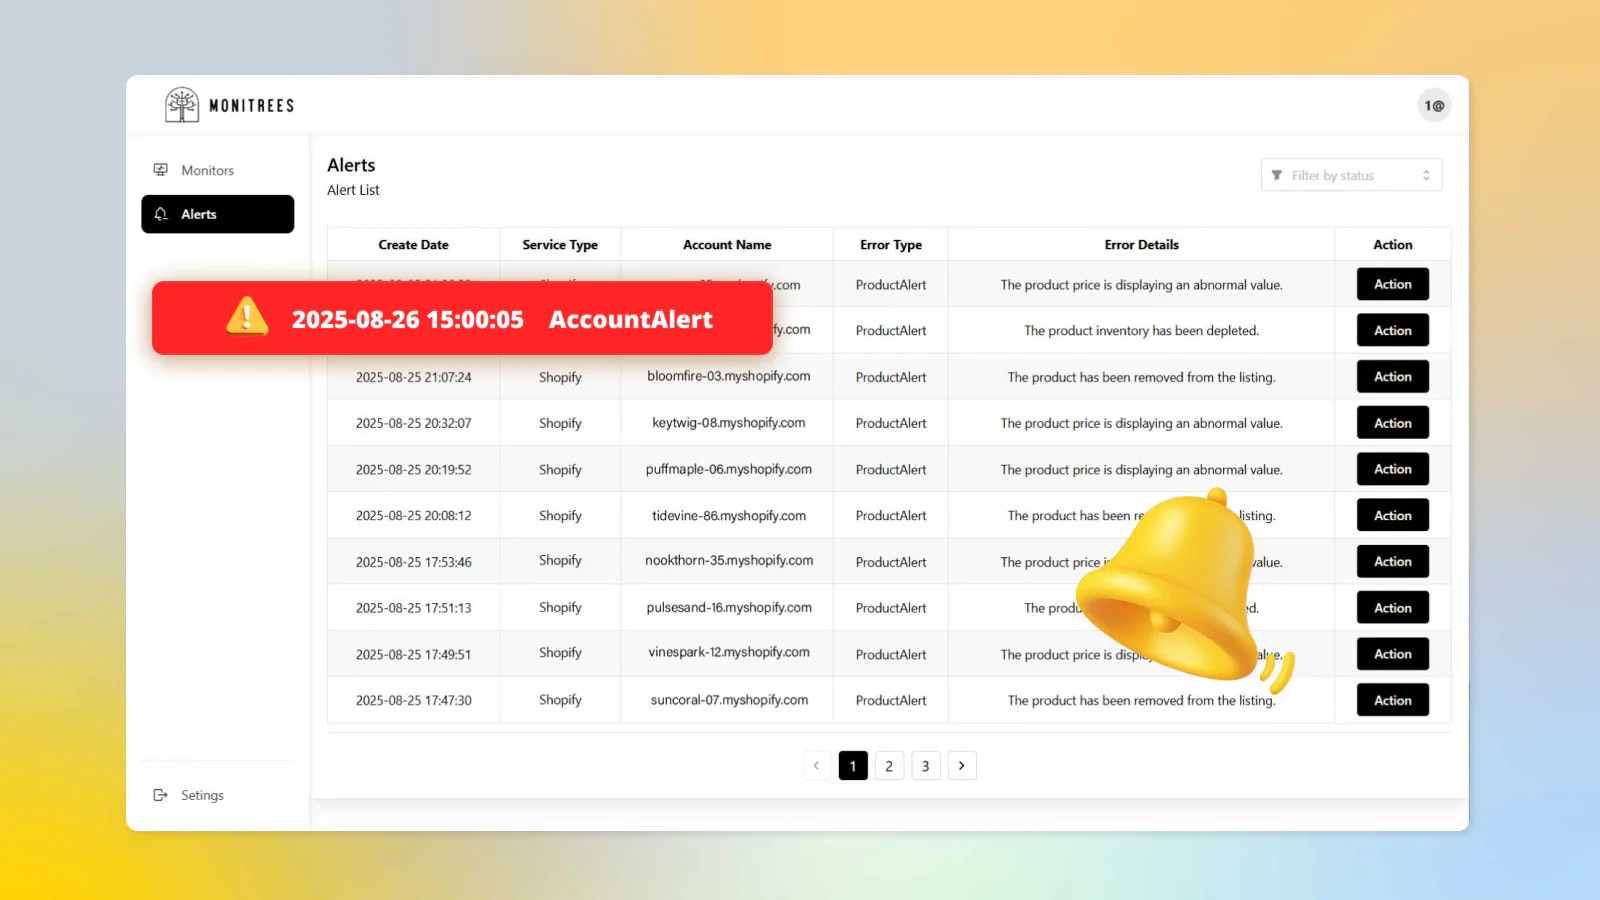
Task: Click Action for the keytwig-08 alert
Action: [1392, 422]
